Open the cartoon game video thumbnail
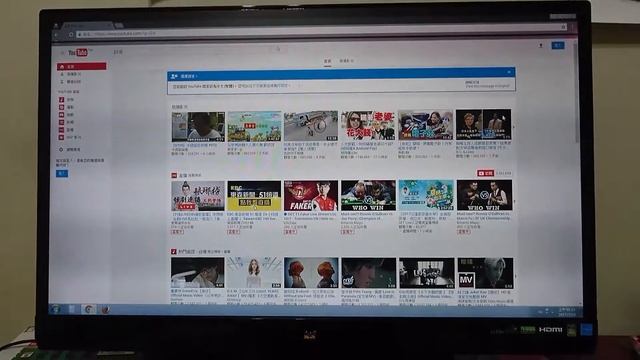The image size is (640, 360). (254, 126)
